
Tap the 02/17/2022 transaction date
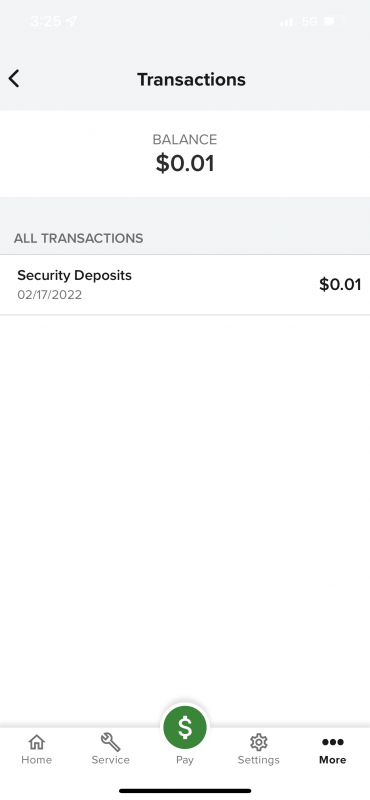click(x=50, y=295)
